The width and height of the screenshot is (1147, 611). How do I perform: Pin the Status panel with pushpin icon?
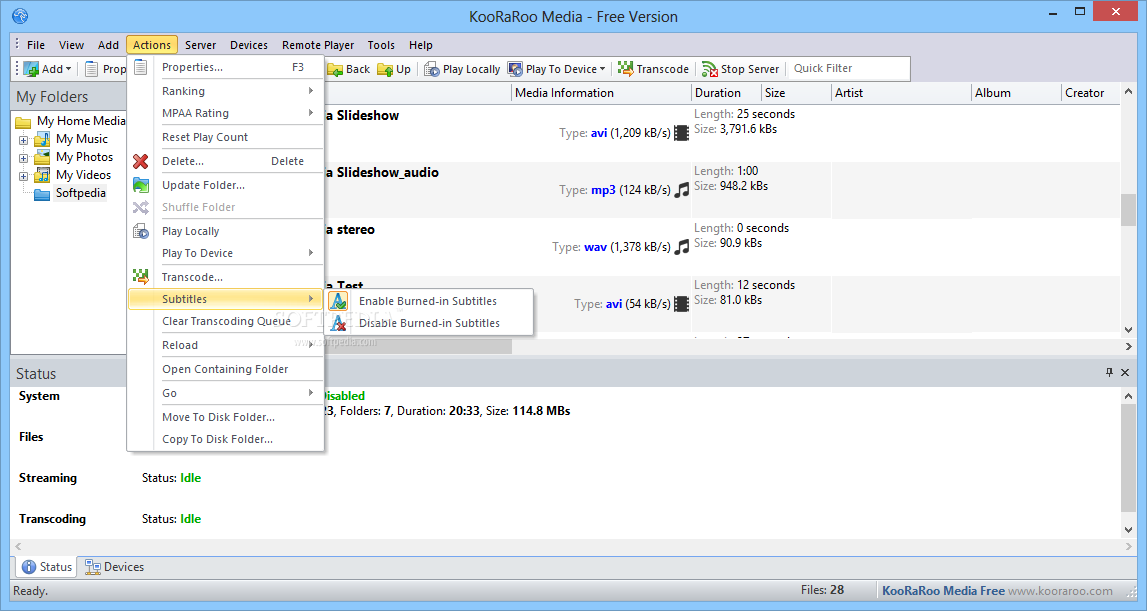tap(1109, 372)
